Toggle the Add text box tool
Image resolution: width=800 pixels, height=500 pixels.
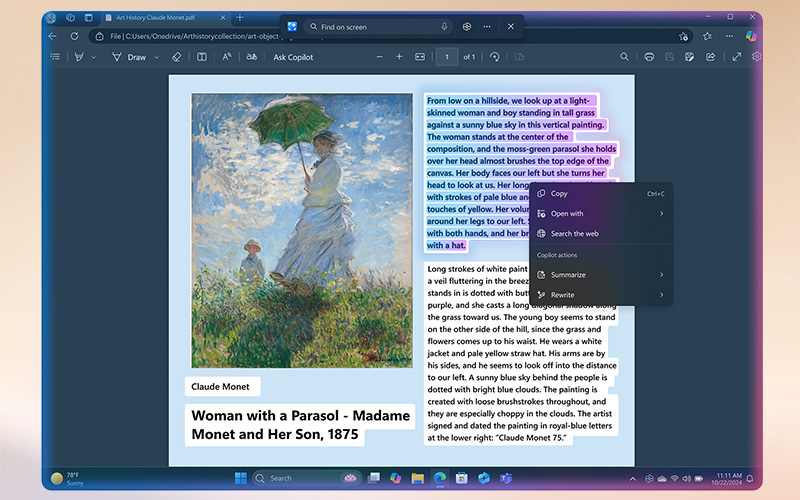[x=202, y=57]
